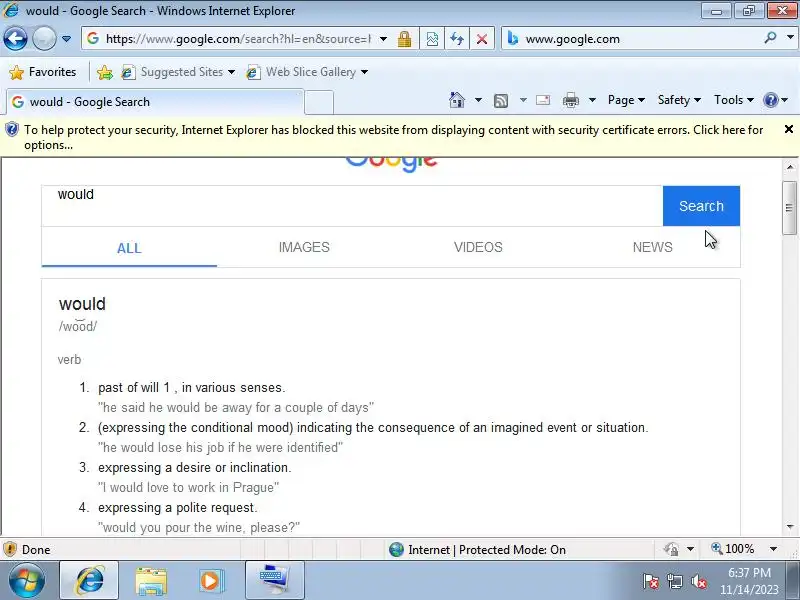The height and width of the screenshot is (600, 800).
Task: Go back with the browser Back arrow
Action: pos(15,39)
